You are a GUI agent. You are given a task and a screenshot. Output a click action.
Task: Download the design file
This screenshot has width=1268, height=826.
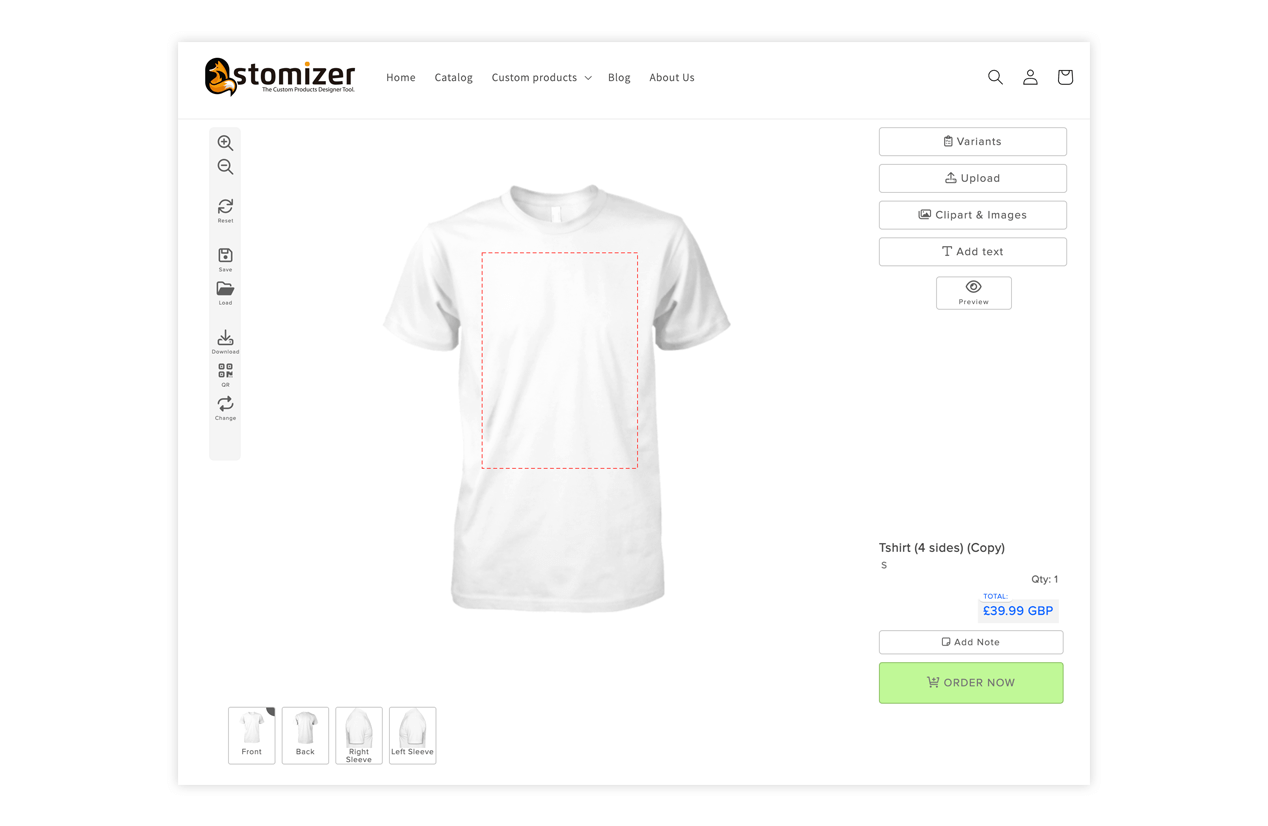point(225,342)
